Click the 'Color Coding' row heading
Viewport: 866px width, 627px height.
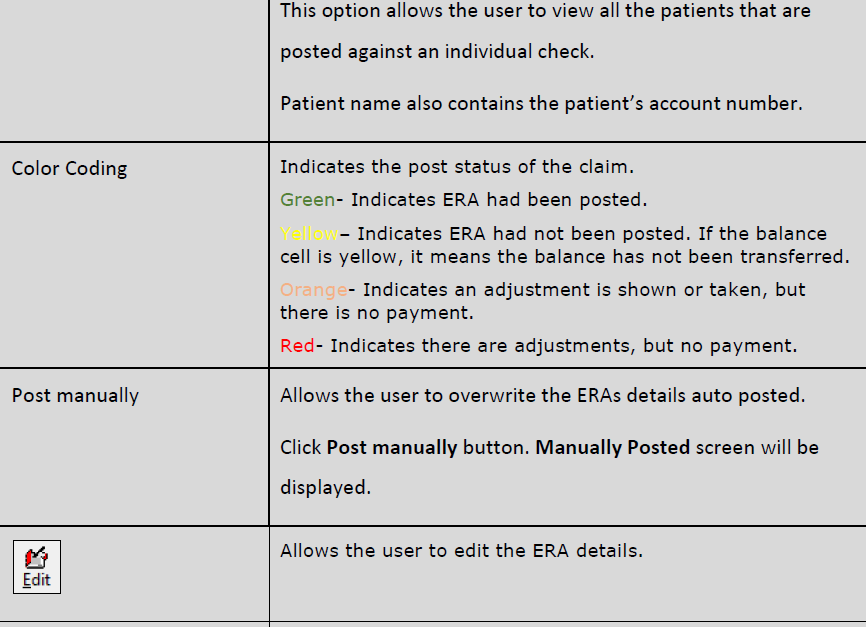tap(70, 168)
